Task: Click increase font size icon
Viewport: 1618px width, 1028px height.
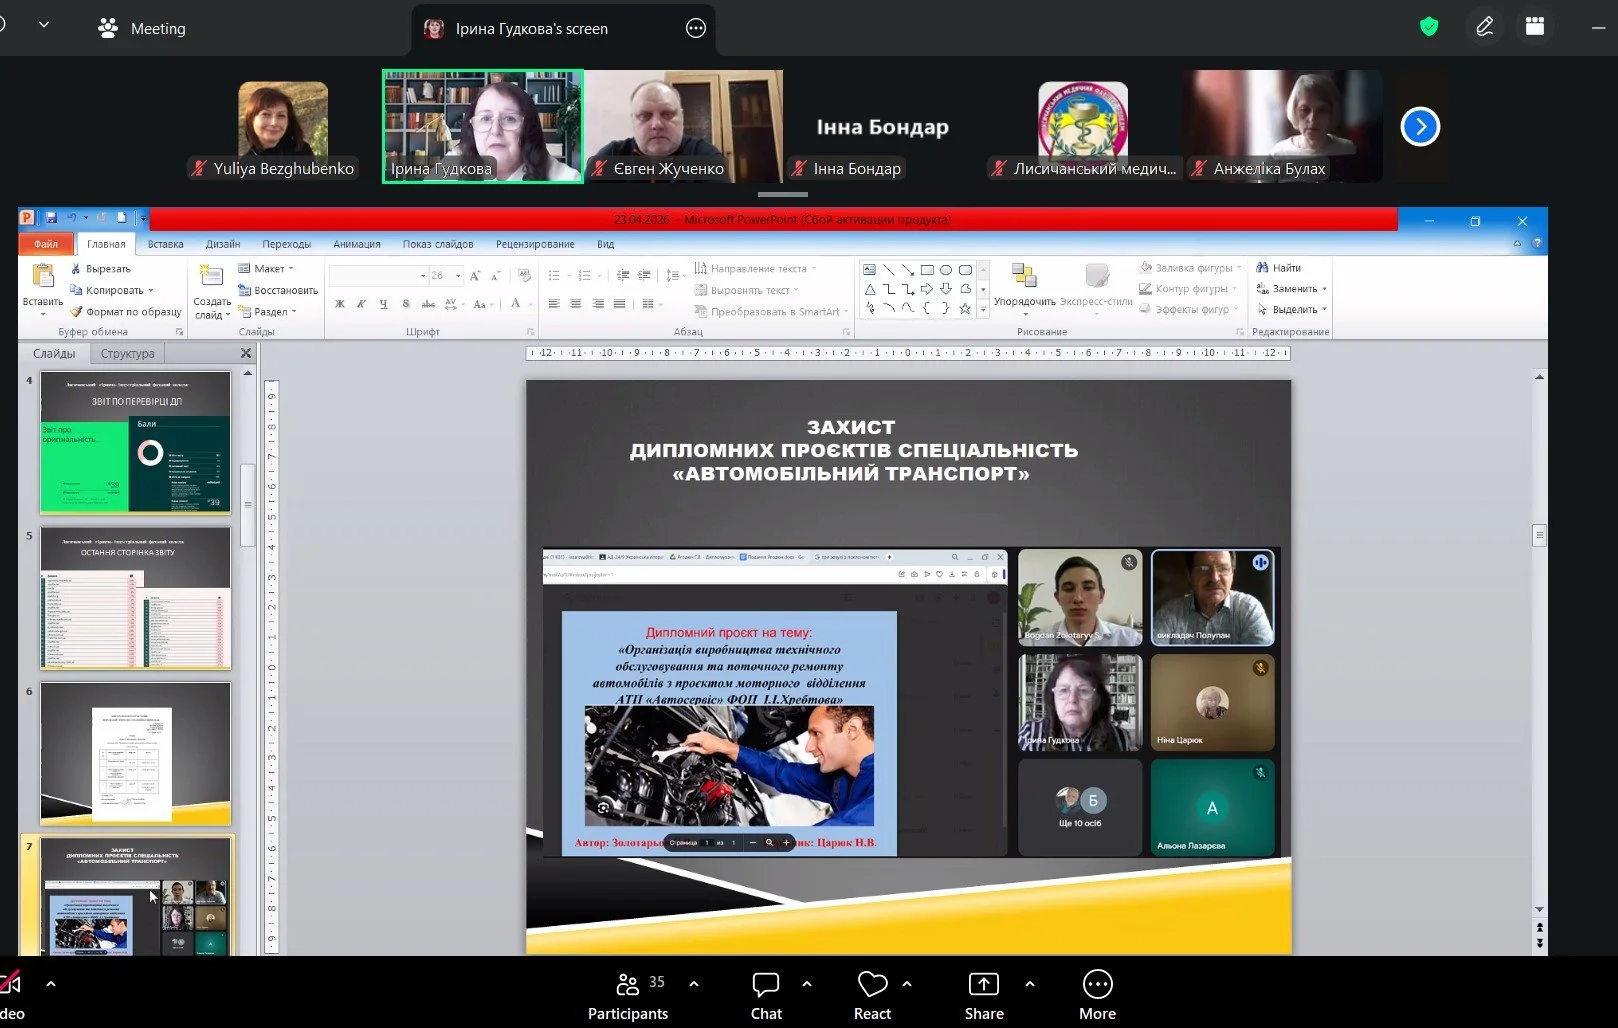Action: point(475,275)
